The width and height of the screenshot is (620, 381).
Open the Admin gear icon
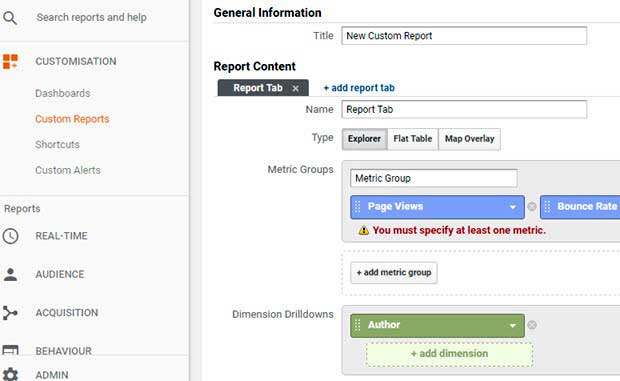(x=10, y=374)
